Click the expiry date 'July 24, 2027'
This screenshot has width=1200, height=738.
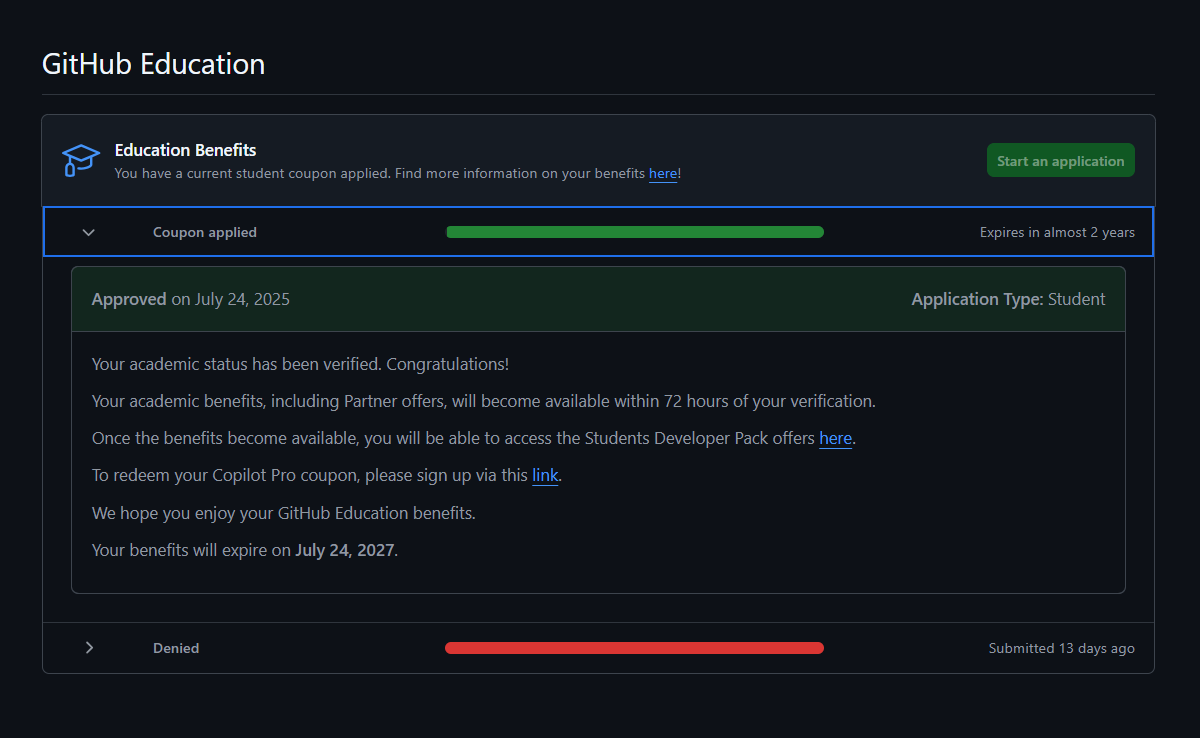[x=345, y=550]
